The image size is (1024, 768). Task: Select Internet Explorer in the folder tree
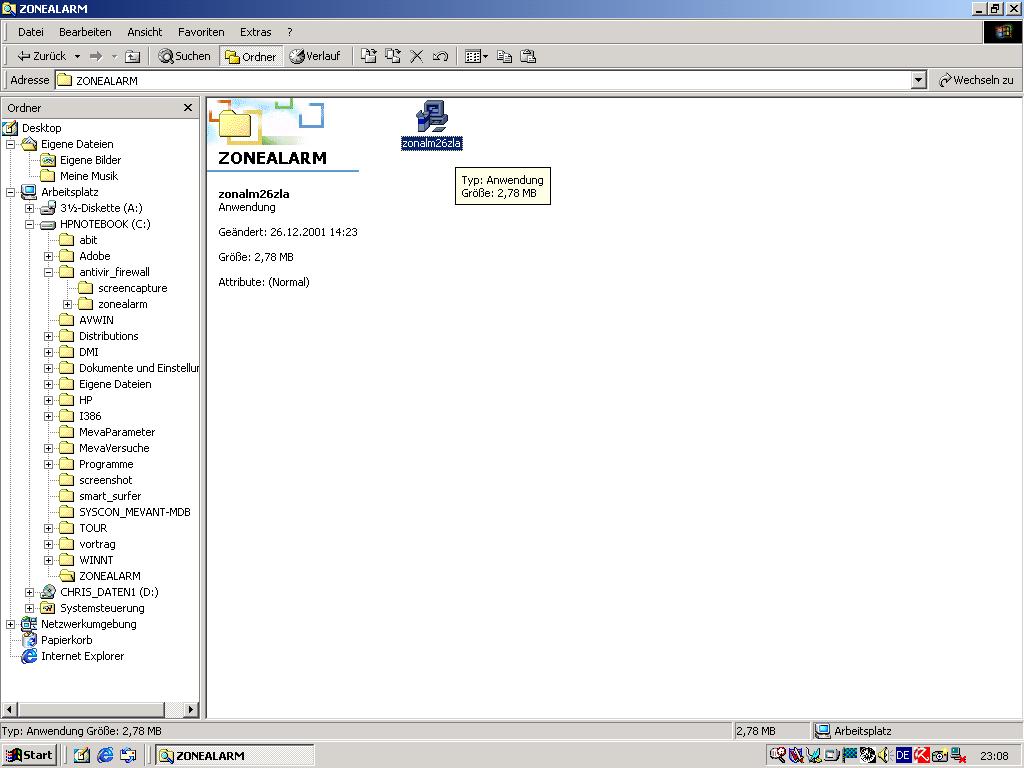coord(72,656)
